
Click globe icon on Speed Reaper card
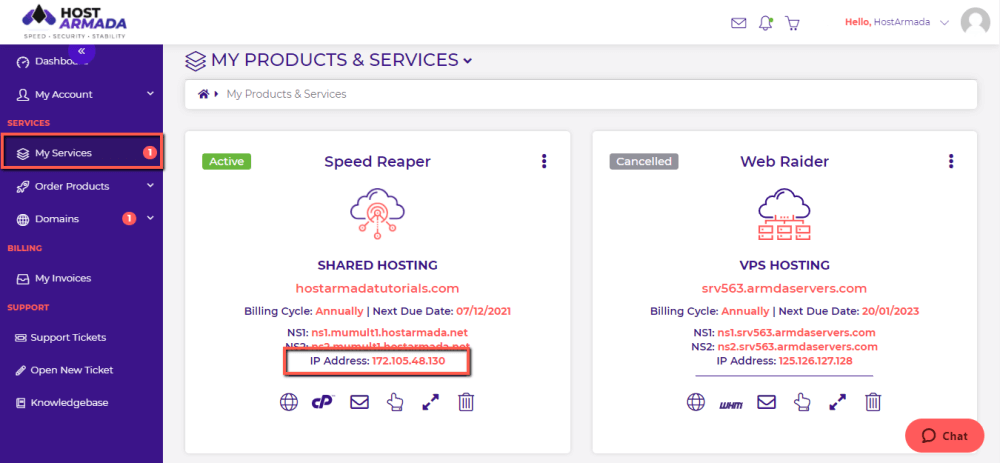click(289, 402)
